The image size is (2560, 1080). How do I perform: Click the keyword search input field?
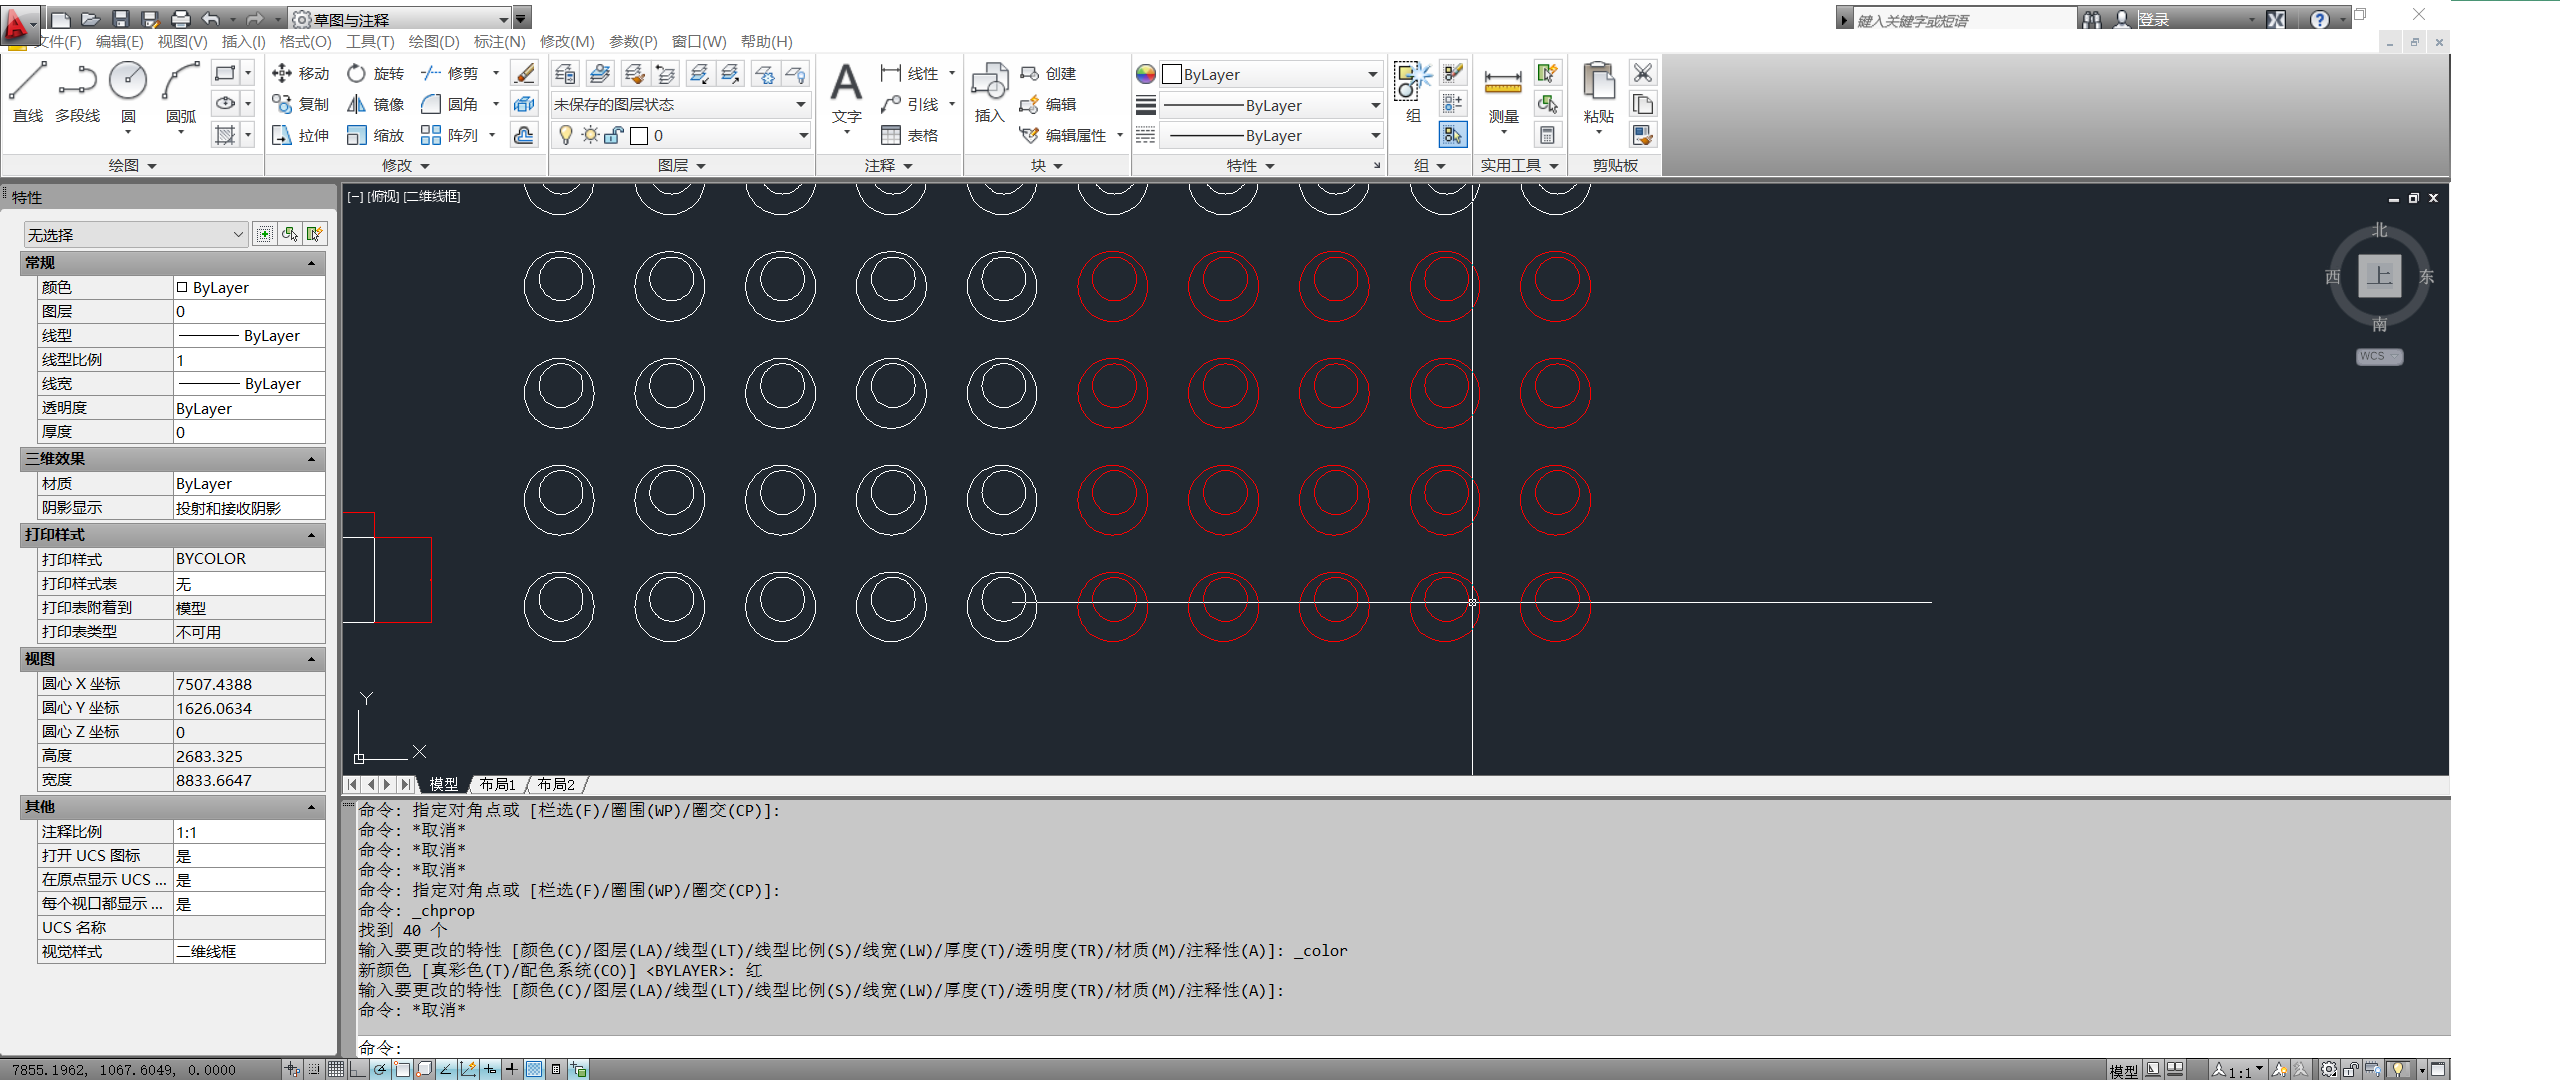[1965, 20]
